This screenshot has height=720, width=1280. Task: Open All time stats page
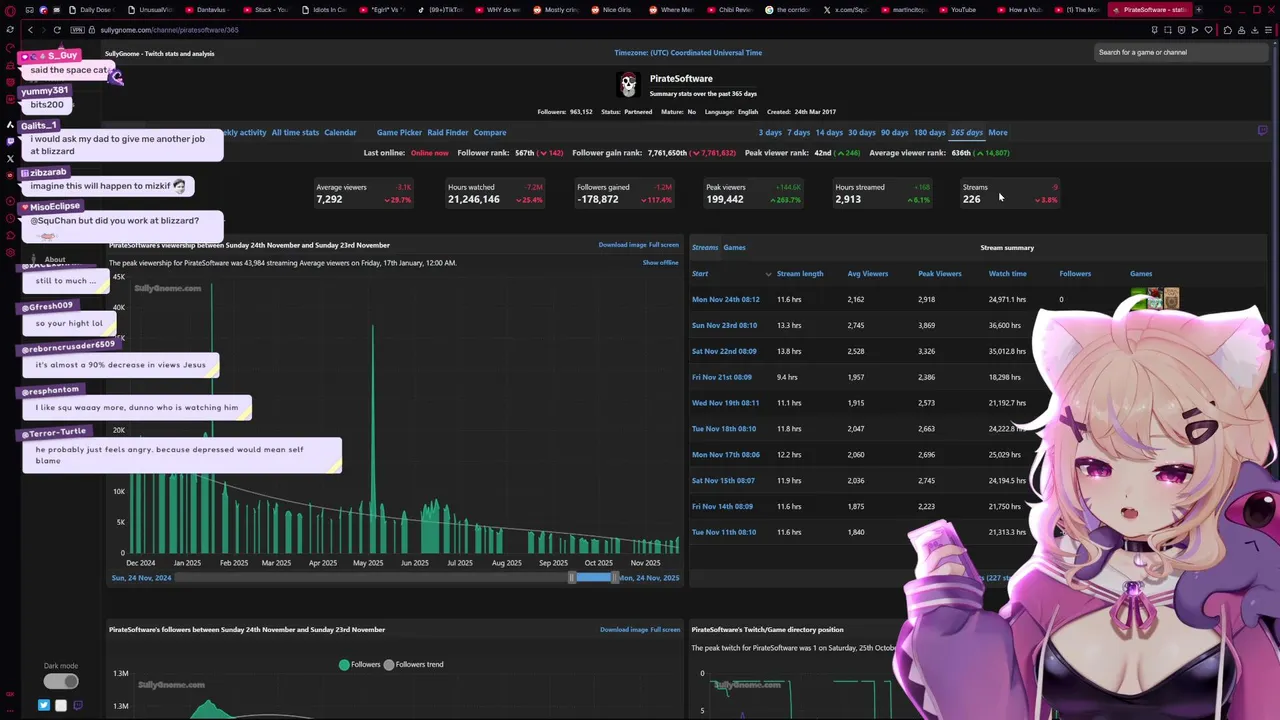[295, 132]
